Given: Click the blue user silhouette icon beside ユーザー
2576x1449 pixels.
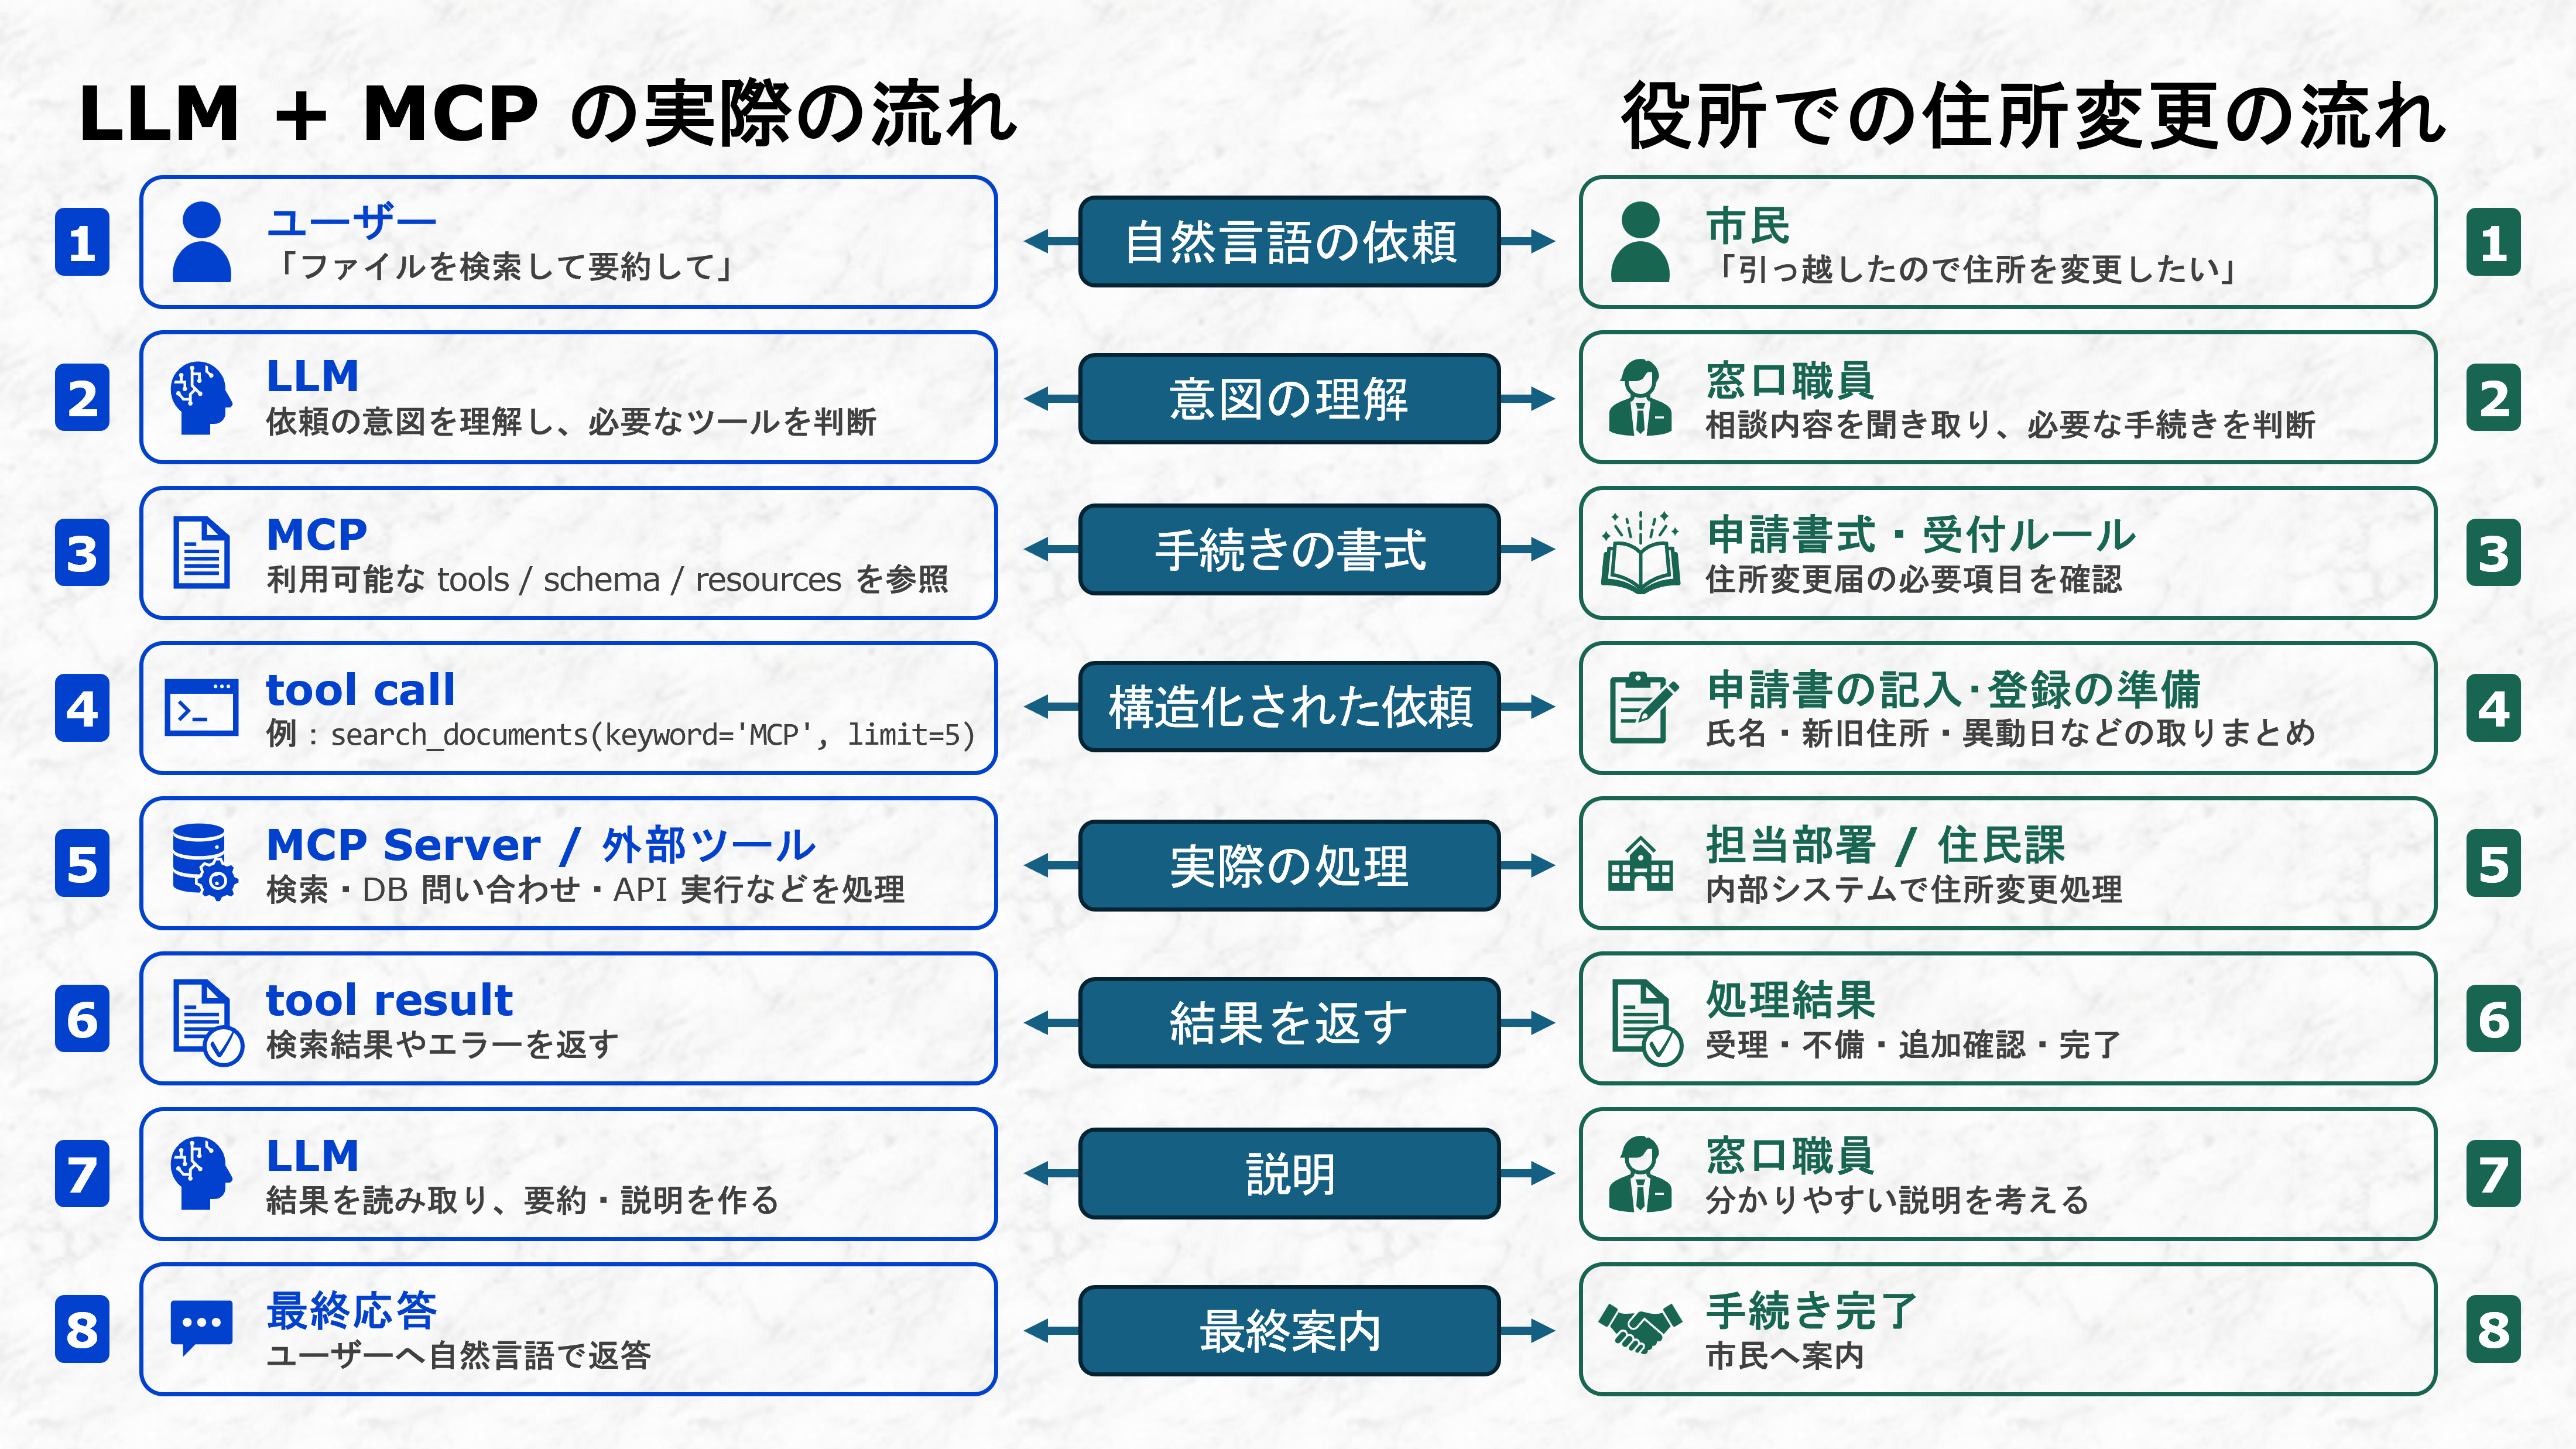Looking at the screenshot, I should point(202,242).
